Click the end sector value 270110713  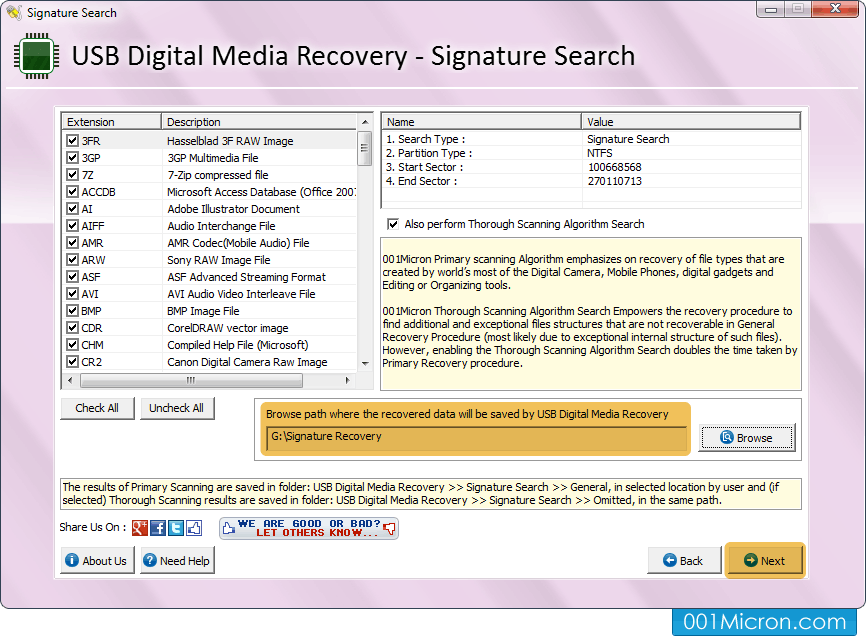coord(615,181)
